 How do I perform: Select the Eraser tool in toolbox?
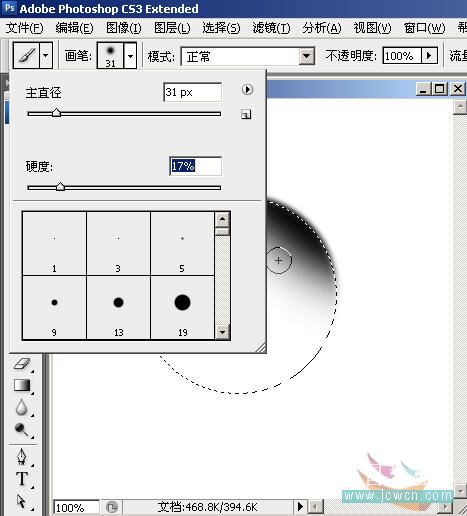22,364
